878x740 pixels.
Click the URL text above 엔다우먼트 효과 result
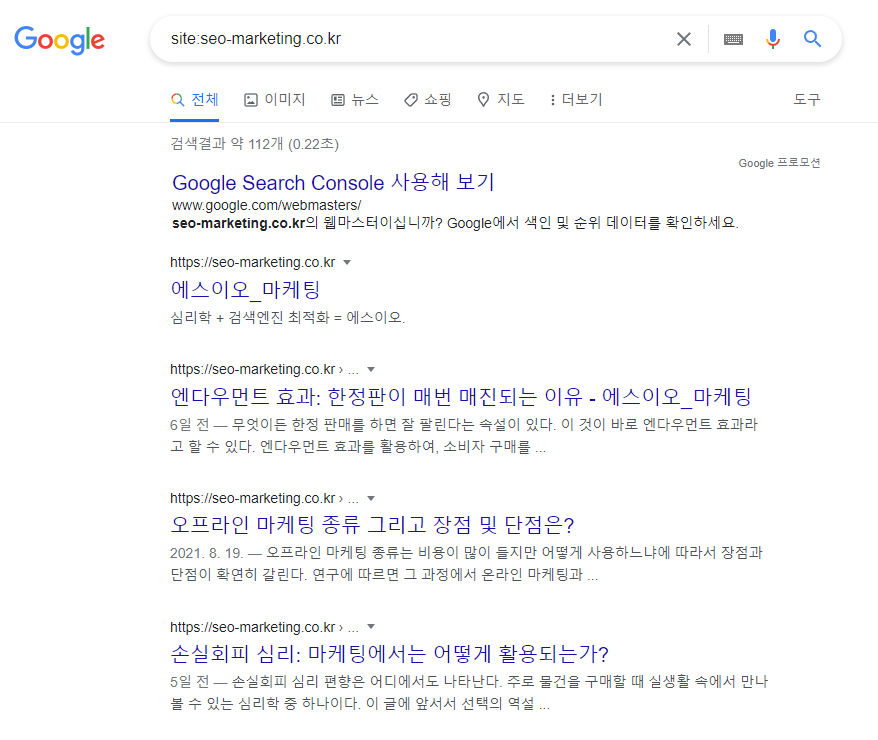(x=264, y=369)
